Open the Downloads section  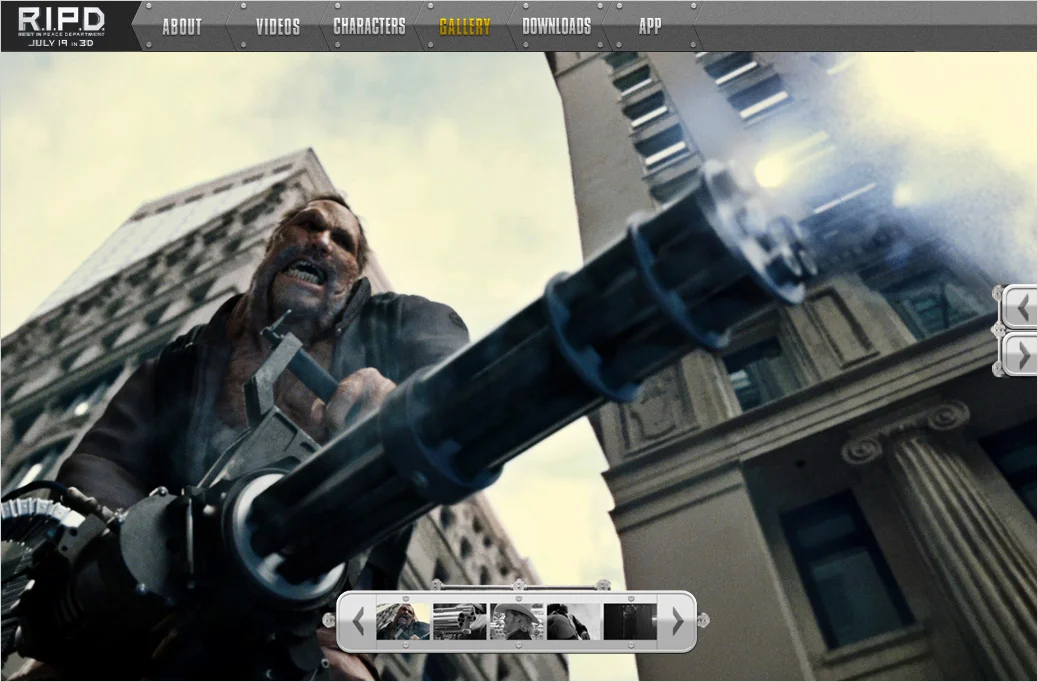(557, 26)
